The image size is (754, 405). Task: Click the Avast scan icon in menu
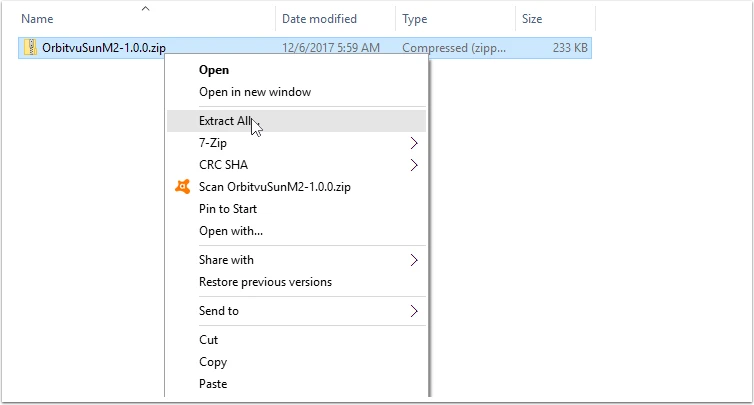coord(183,187)
